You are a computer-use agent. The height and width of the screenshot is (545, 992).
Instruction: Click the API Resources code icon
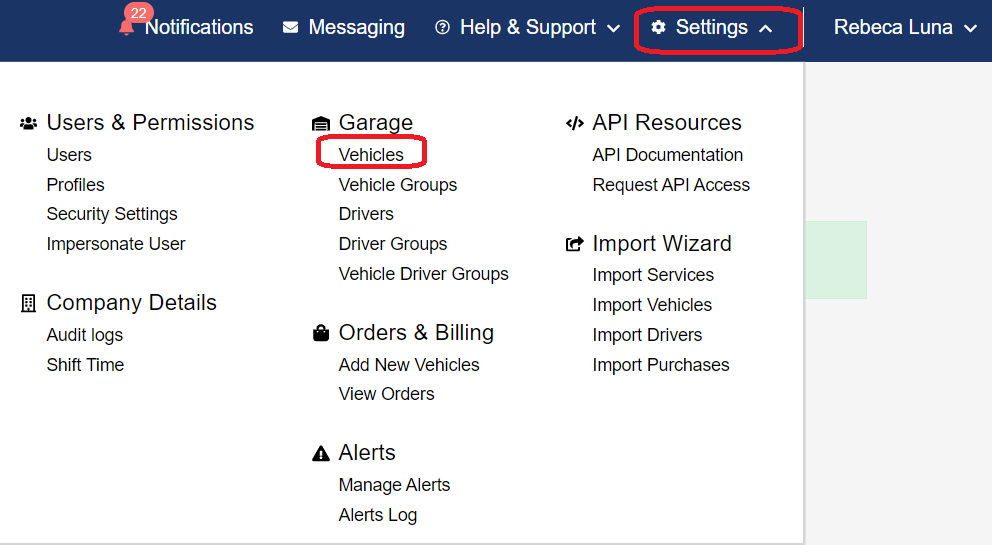(x=574, y=123)
